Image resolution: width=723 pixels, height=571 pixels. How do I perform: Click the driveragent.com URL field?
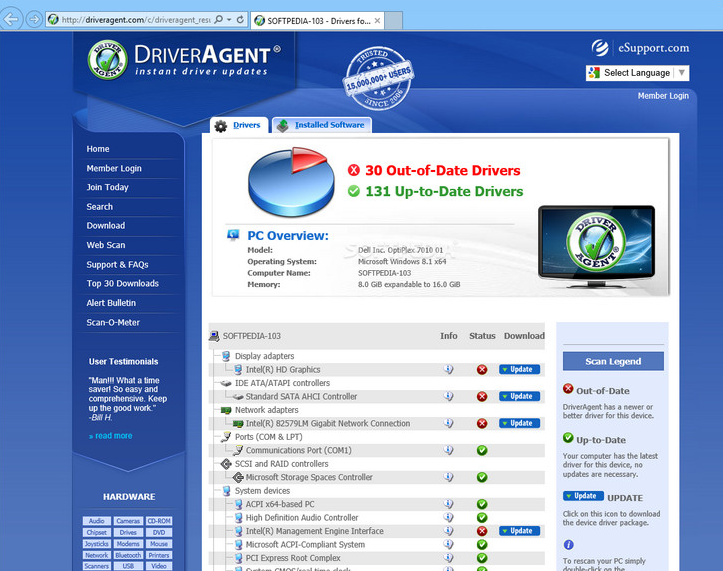pos(136,20)
